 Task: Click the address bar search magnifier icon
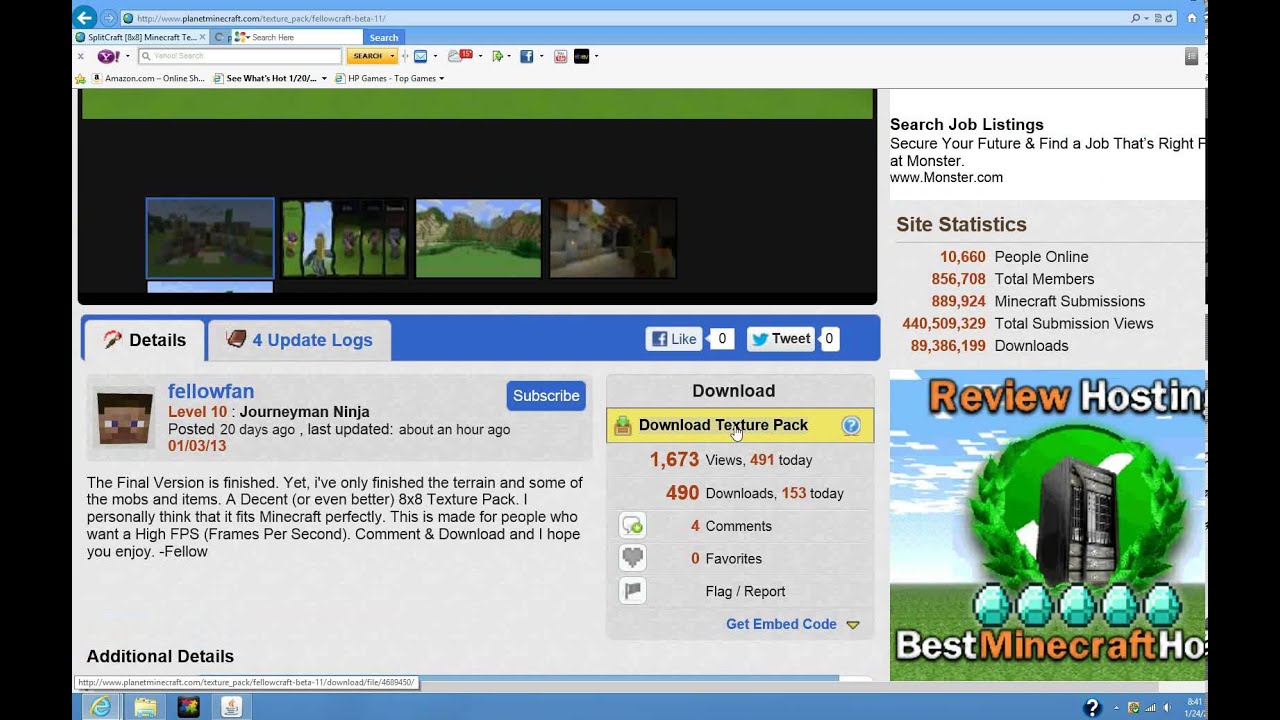pos(1135,18)
